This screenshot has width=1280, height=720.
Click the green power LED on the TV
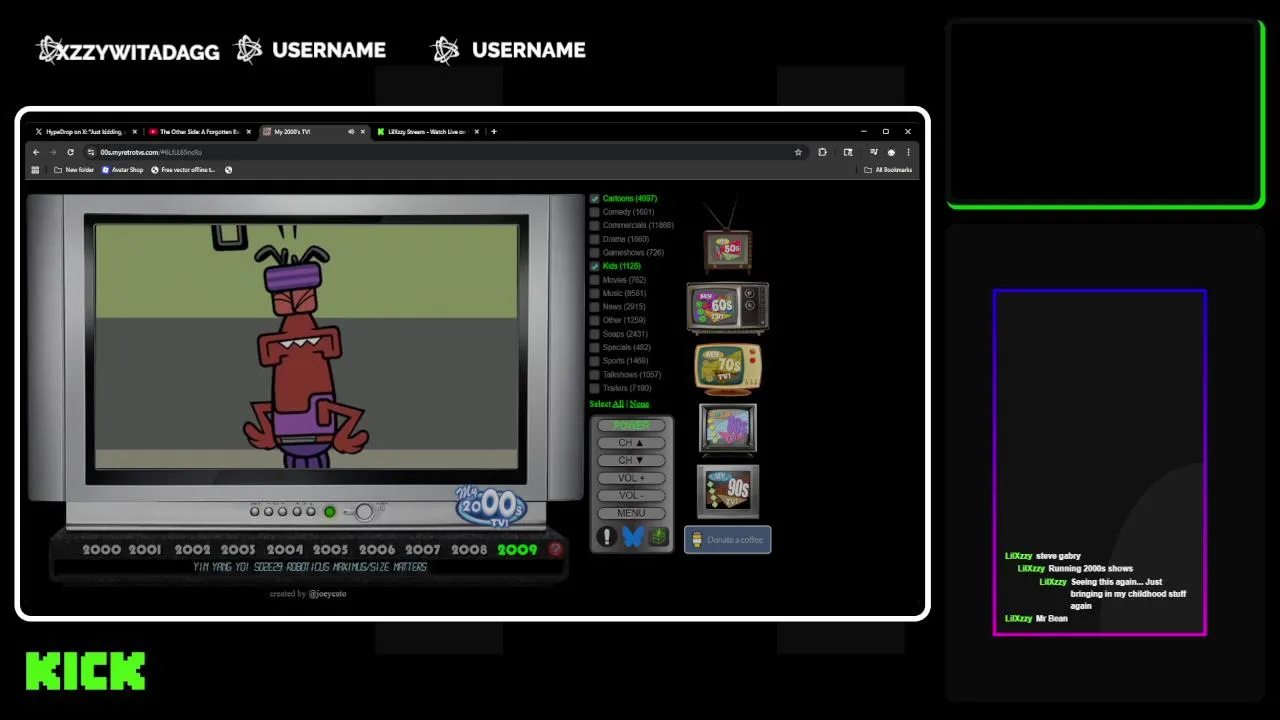coord(329,512)
